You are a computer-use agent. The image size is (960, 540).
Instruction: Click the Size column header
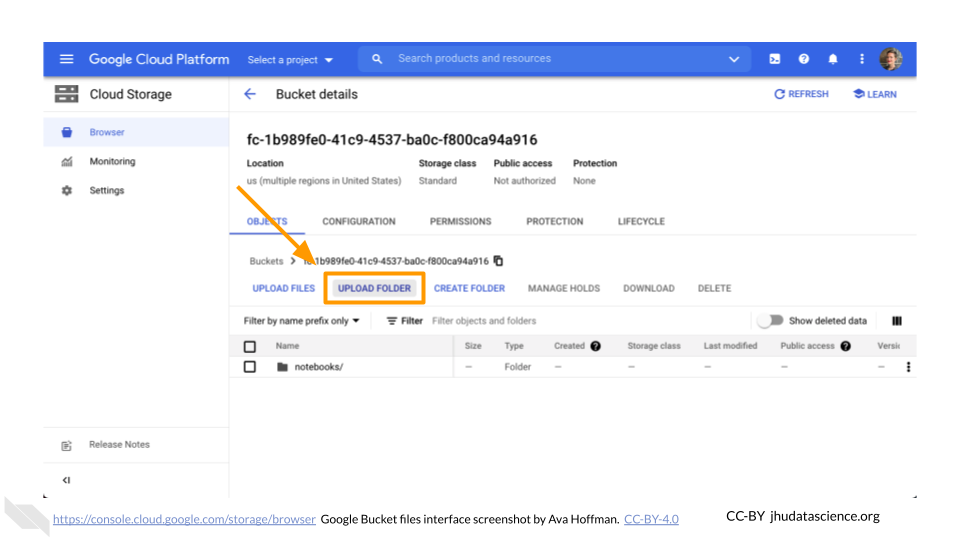(x=473, y=346)
